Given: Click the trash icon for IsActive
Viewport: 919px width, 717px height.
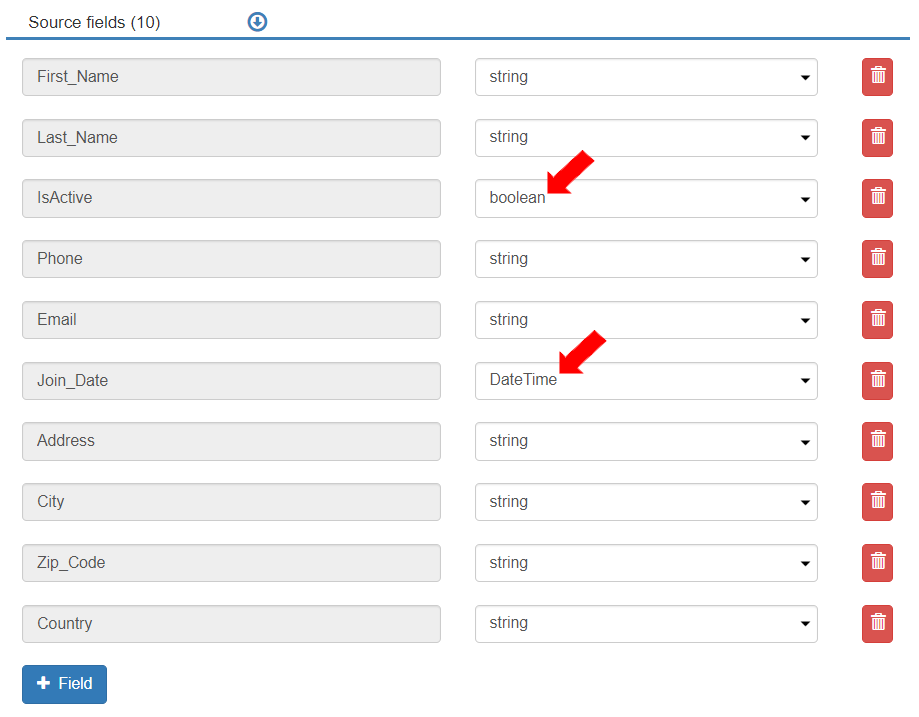Looking at the screenshot, I should tap(877, 198).
